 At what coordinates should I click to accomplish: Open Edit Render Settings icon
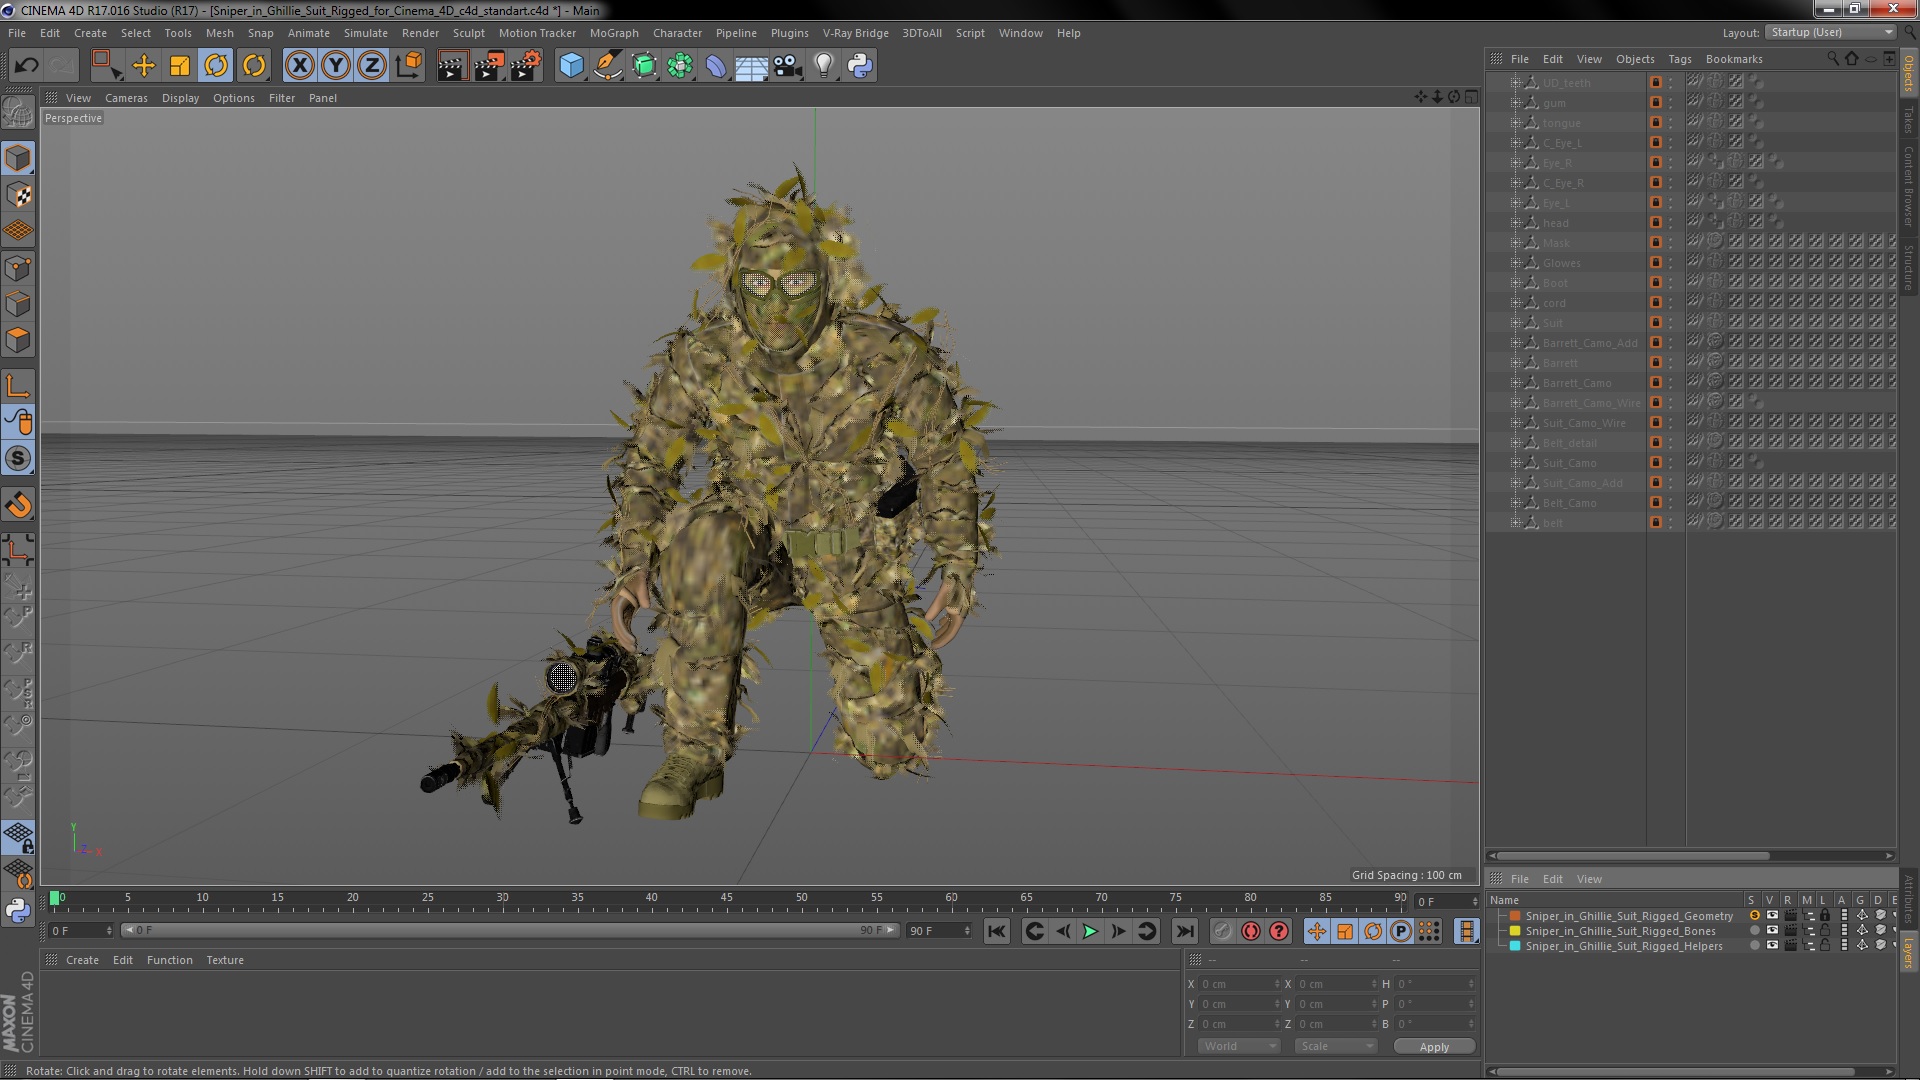pyautogui.click(x=526, y=66)
